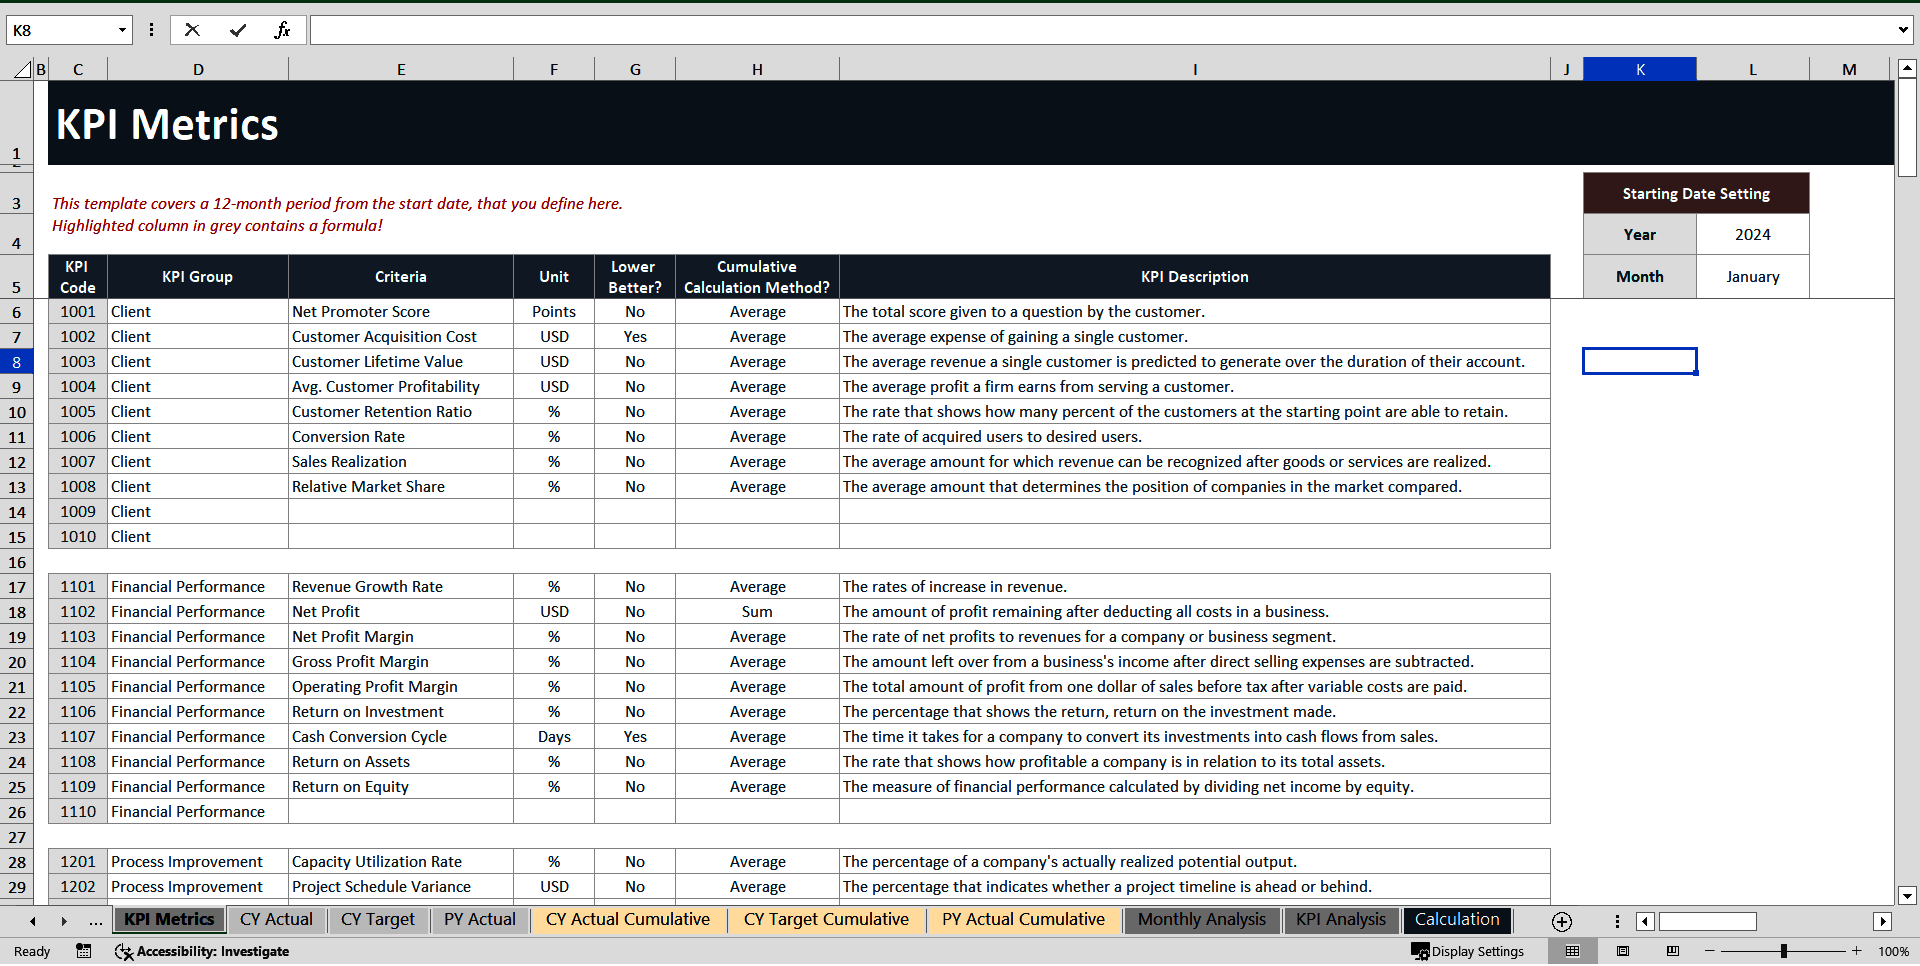Select the year value 2024
The height and width of the screenshot is (966, 1920).
[x=1752, y=234]
